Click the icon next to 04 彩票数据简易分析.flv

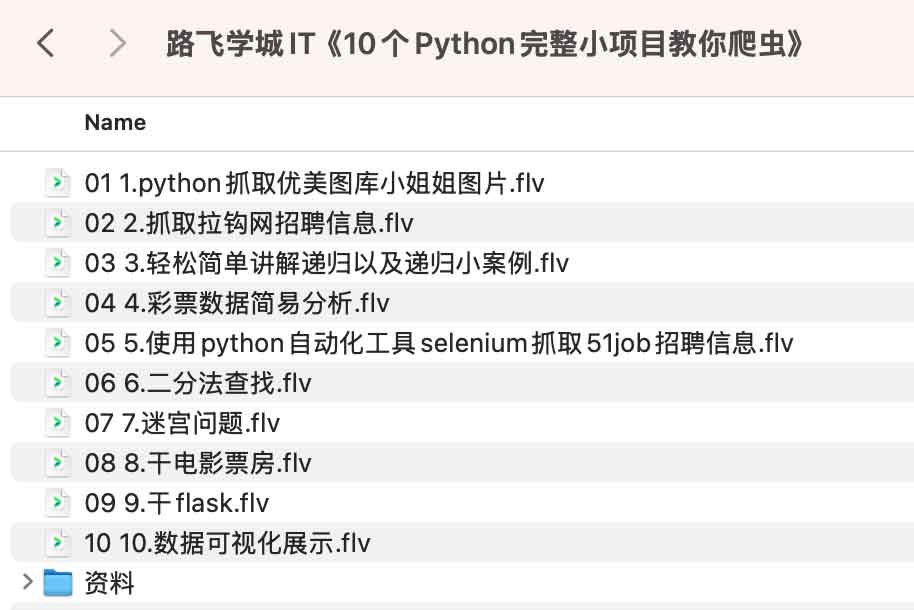(58, 303)
